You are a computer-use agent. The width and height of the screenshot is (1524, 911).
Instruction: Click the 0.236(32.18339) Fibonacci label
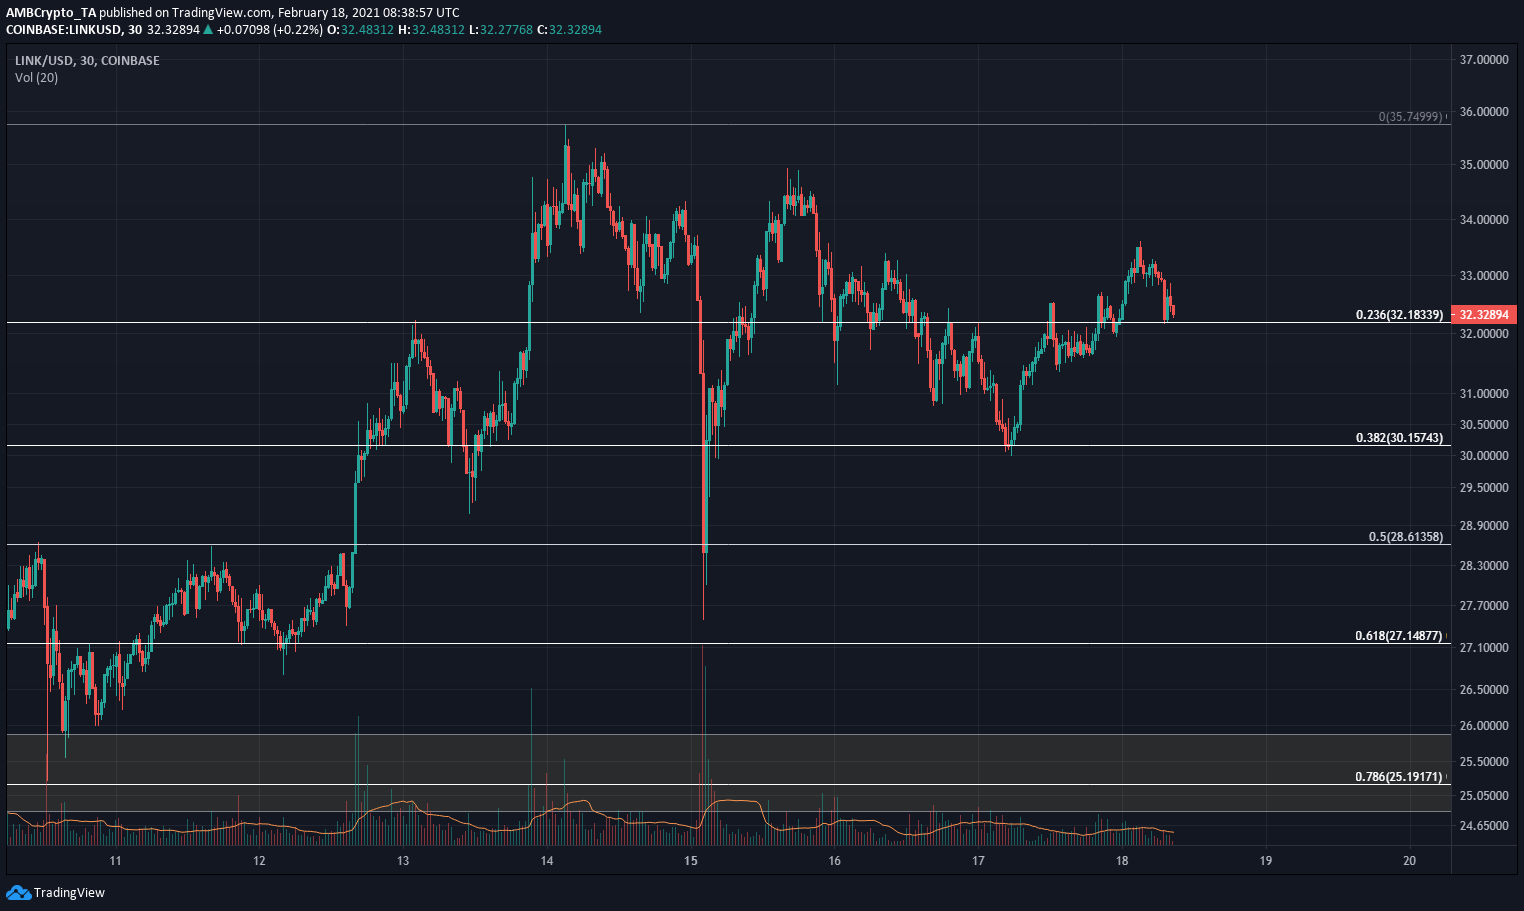point(1399,315)
